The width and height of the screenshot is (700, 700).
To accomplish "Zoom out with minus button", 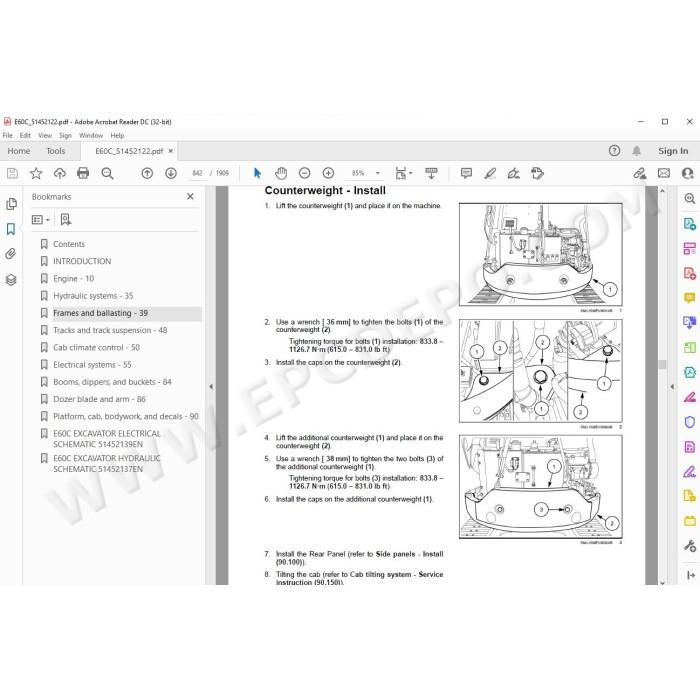I will click(x=304, y=173).
